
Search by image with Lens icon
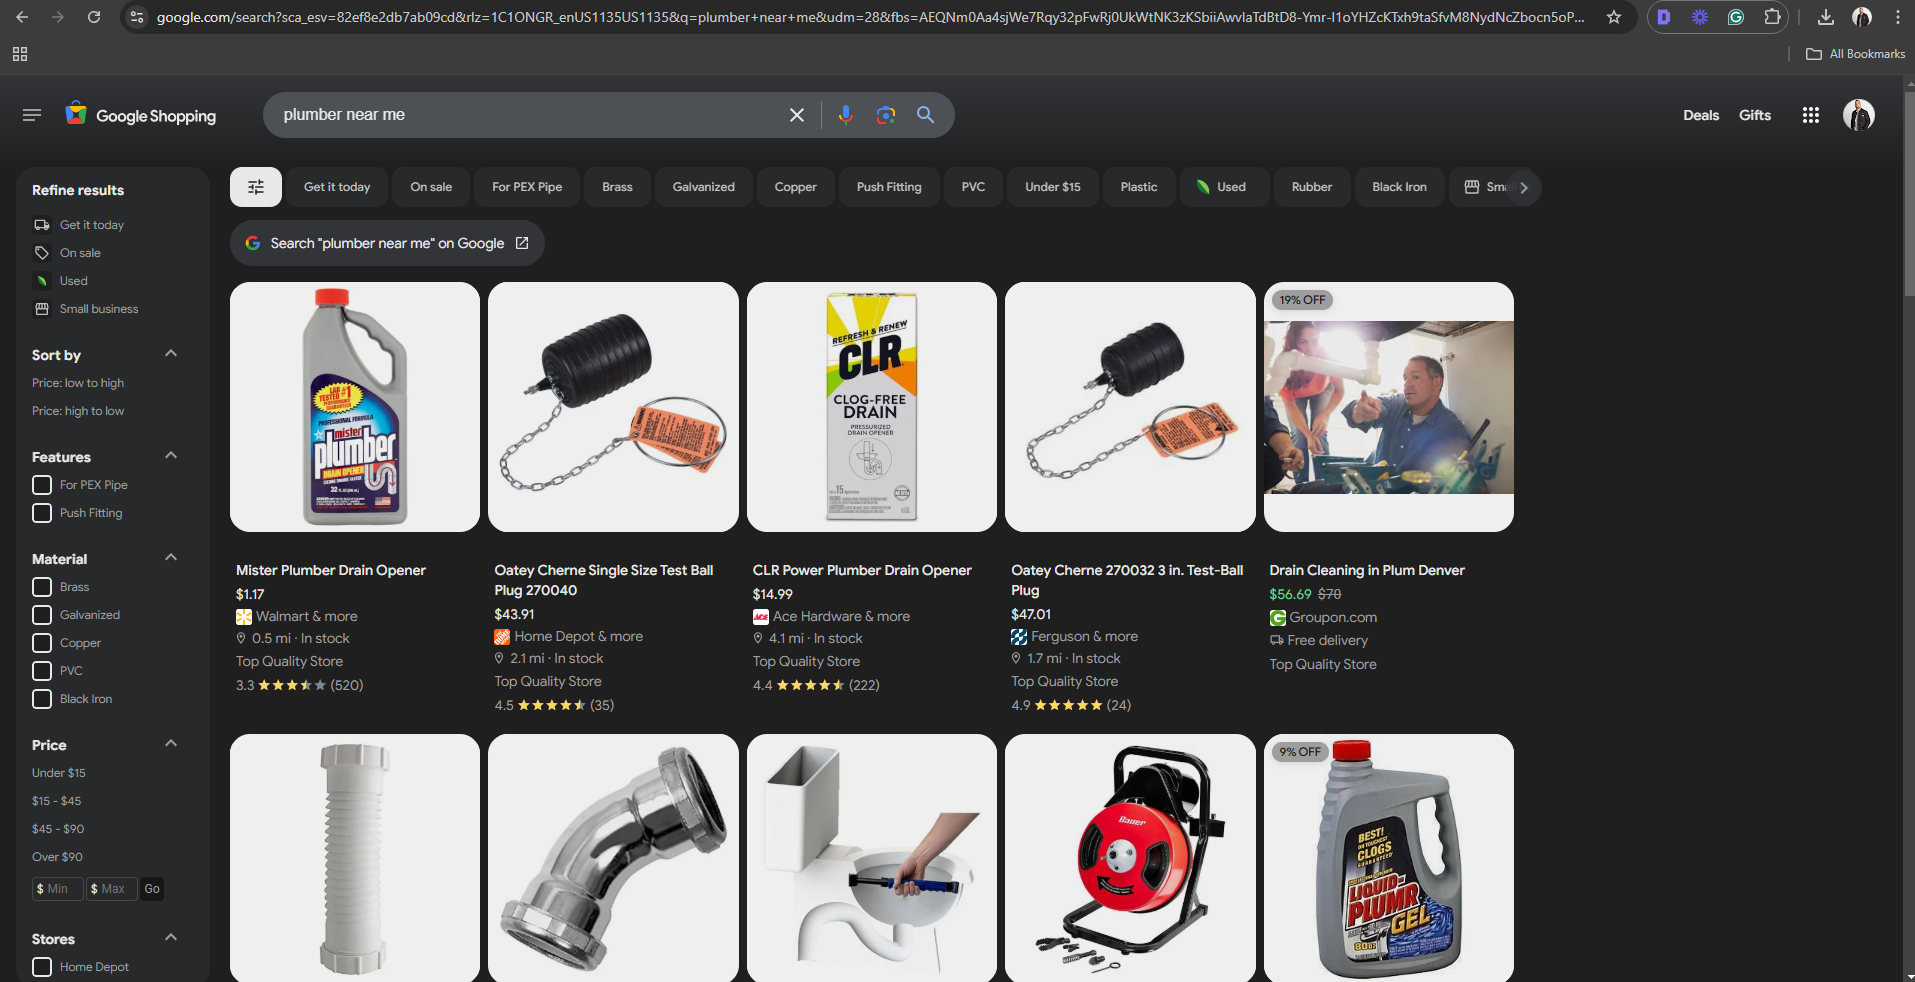886,115
